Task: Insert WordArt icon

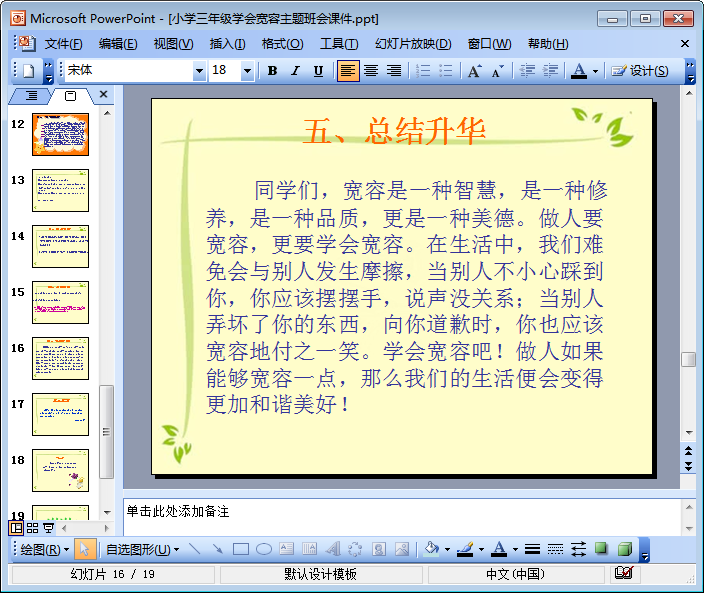Action: pos(333,549)
